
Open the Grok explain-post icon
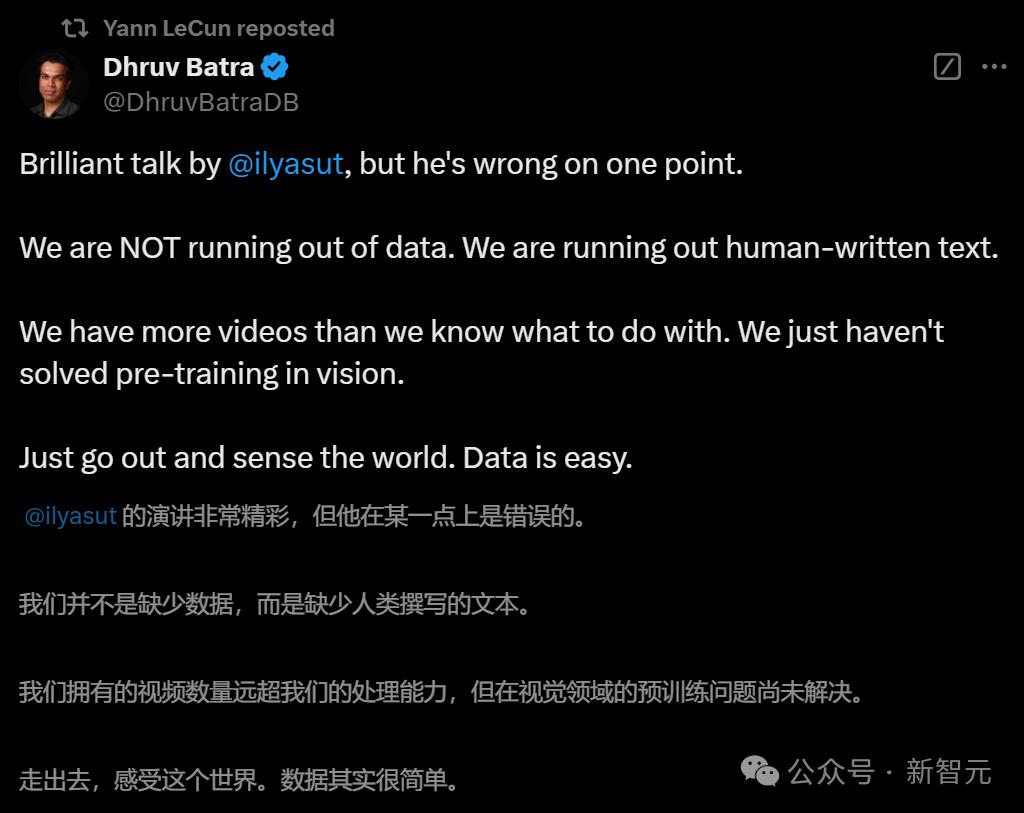click(946, 67)
